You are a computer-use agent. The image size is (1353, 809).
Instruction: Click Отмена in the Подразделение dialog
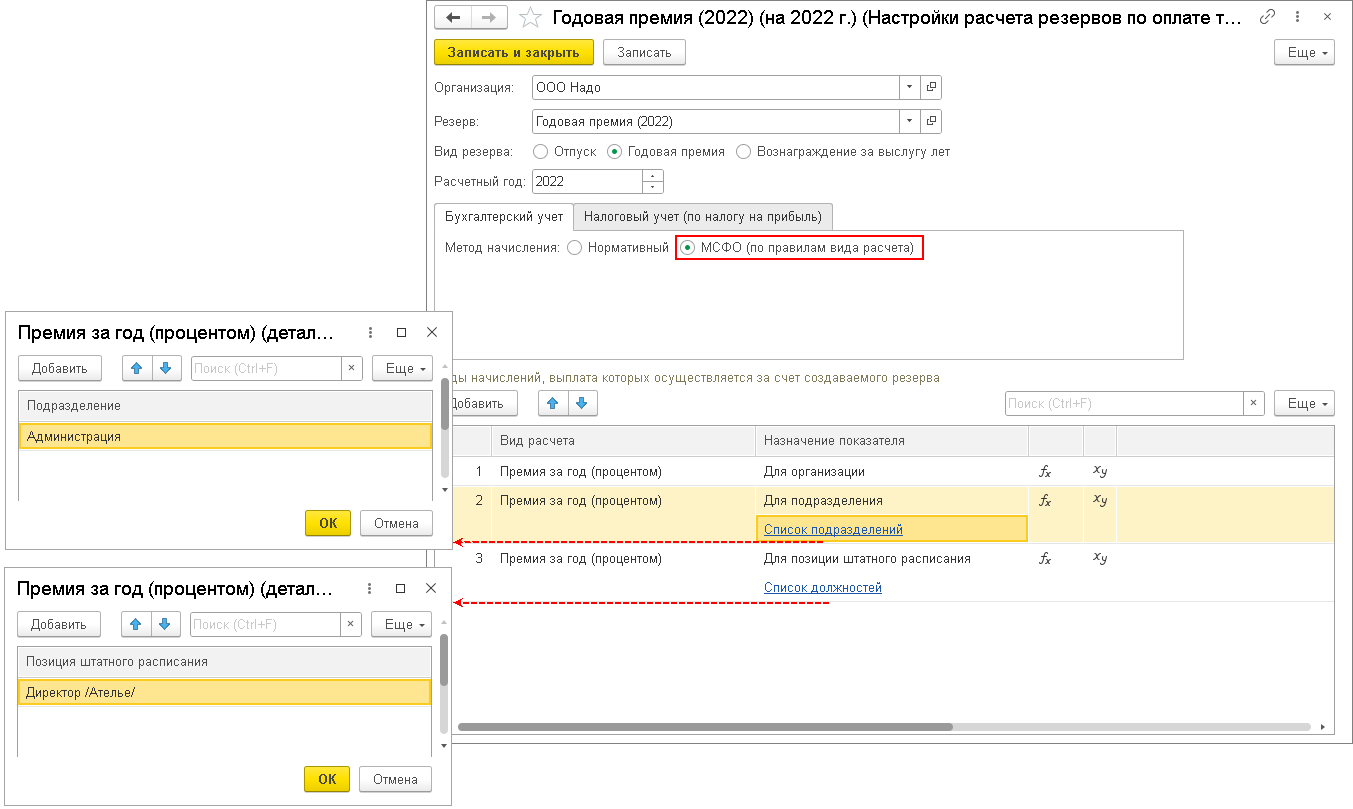[397, 523]
